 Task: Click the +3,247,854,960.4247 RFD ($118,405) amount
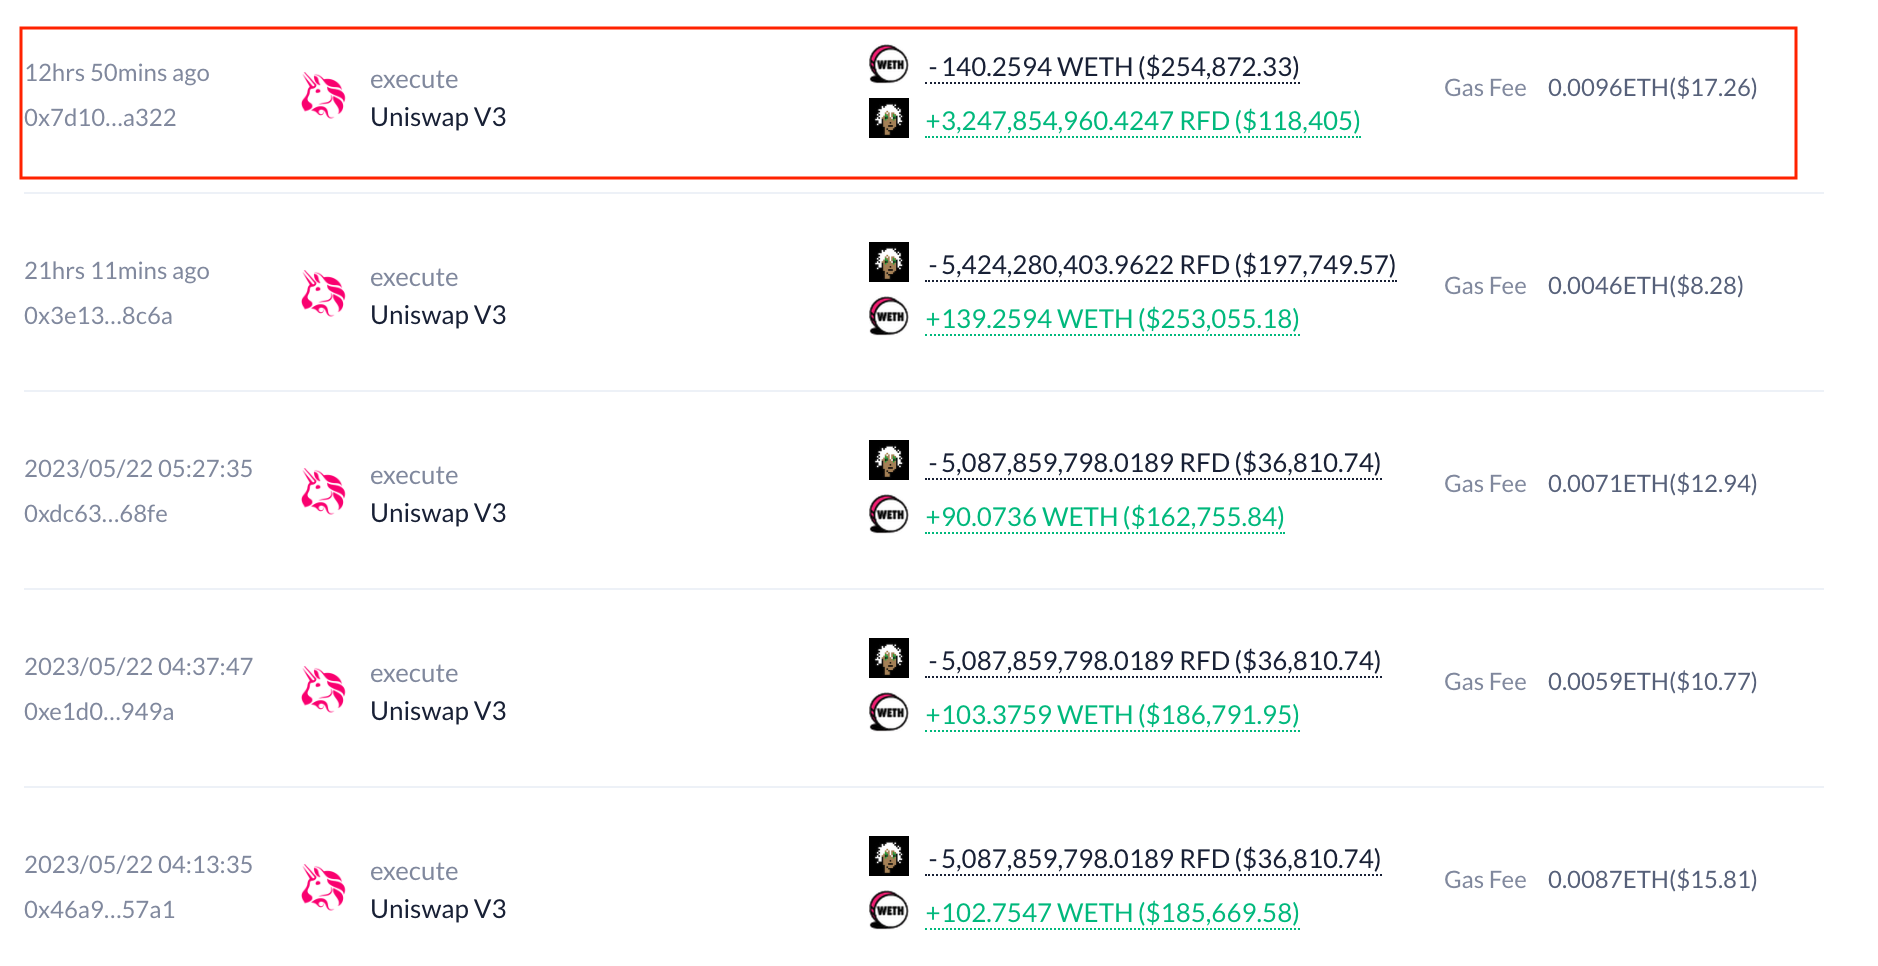1143,121
